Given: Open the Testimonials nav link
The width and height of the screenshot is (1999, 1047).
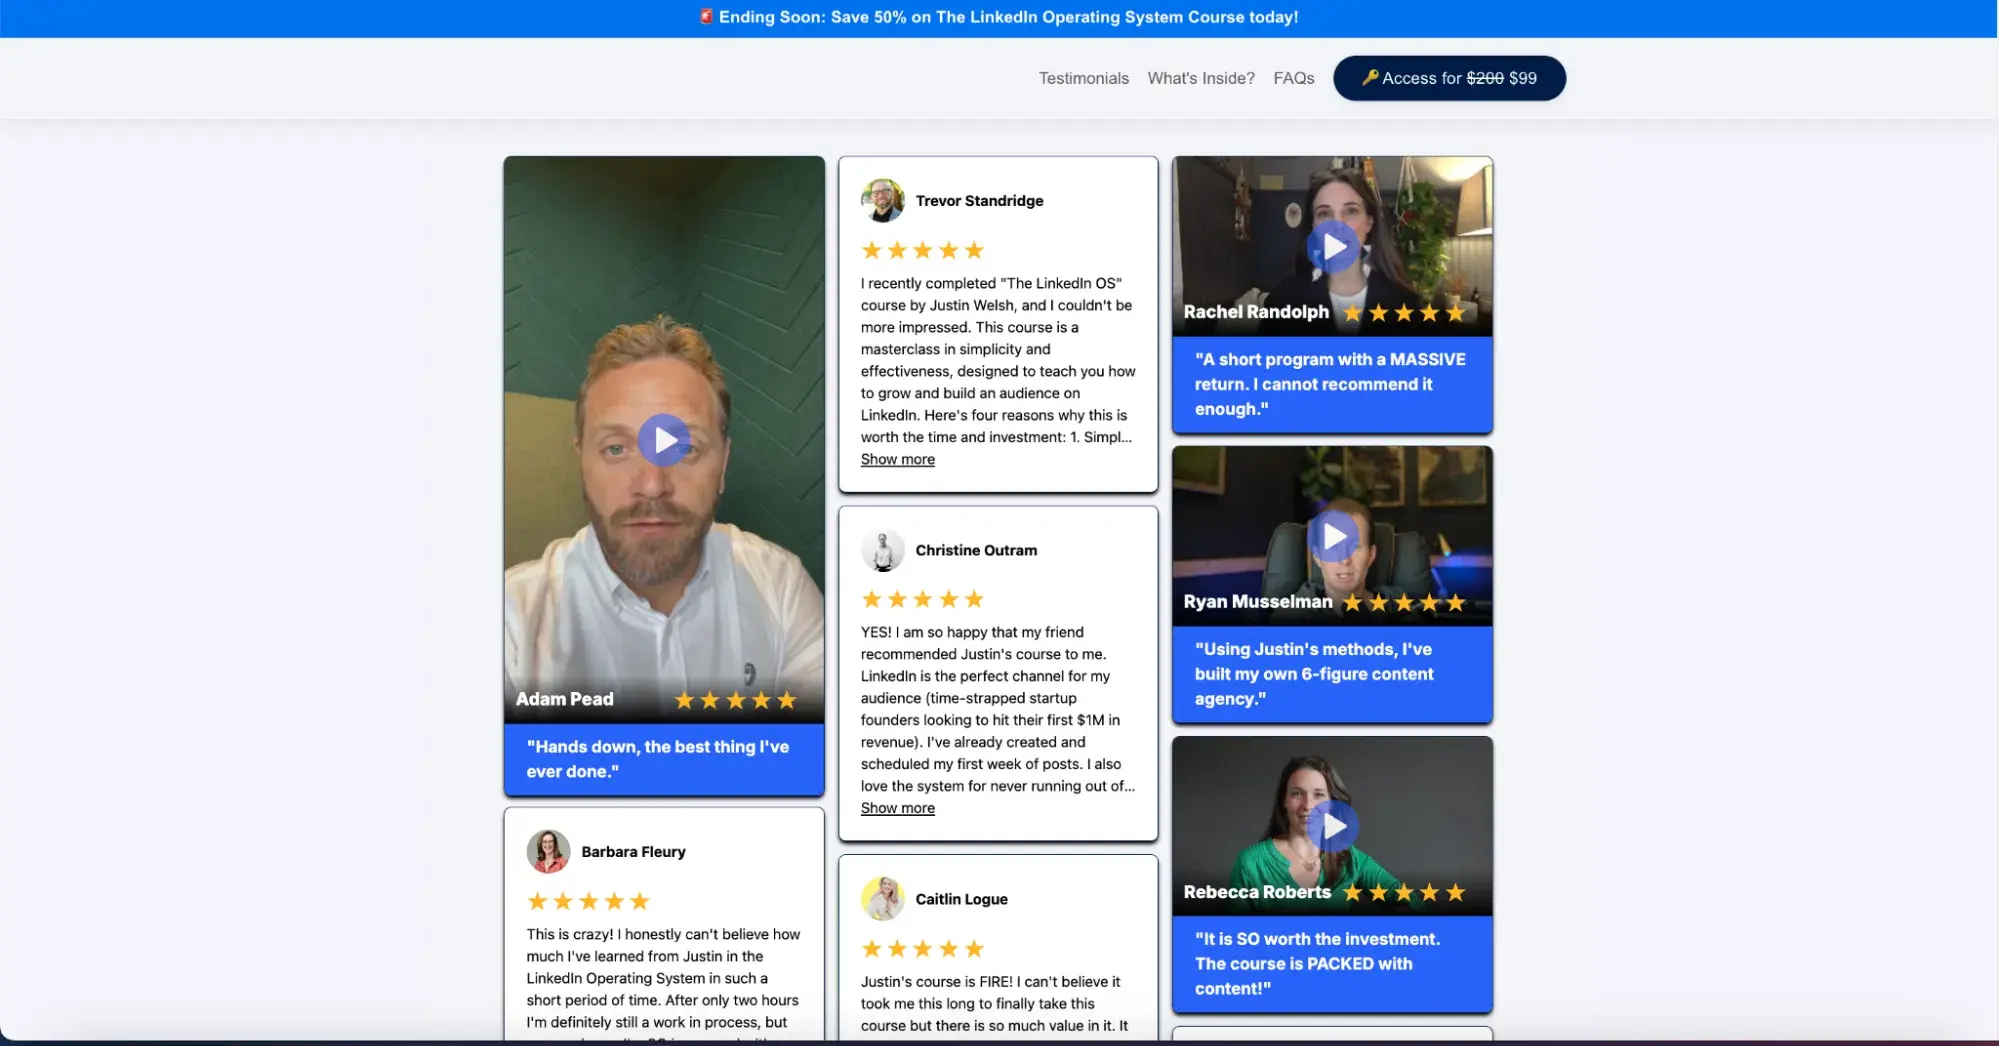Looking at the screenshot, I should pyautogui.click(x=1083, y=78).
